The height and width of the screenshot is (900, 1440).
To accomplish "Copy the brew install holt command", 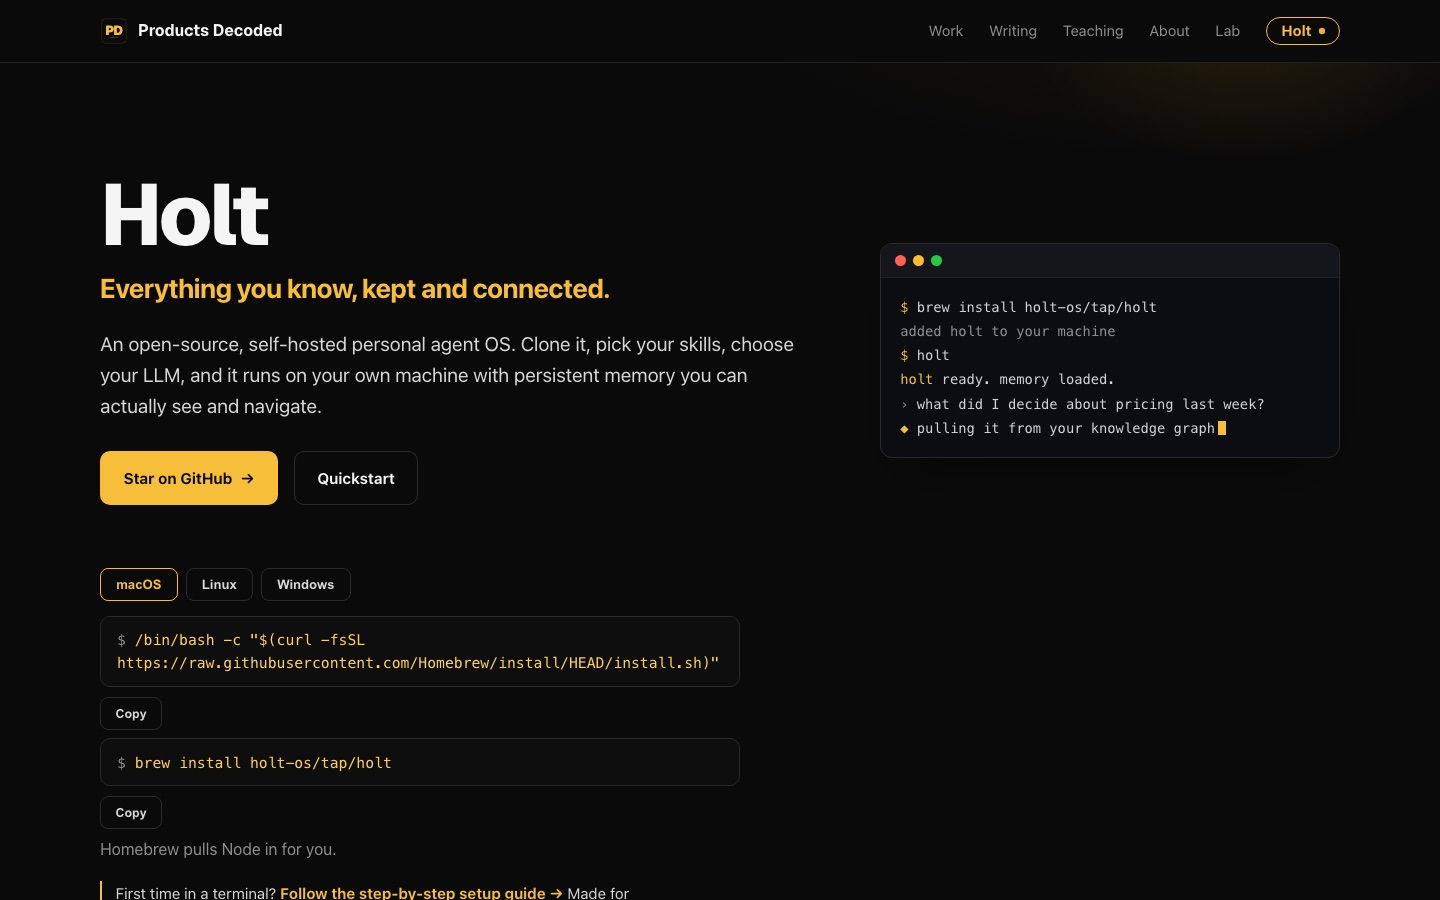I will pos(131,813).
